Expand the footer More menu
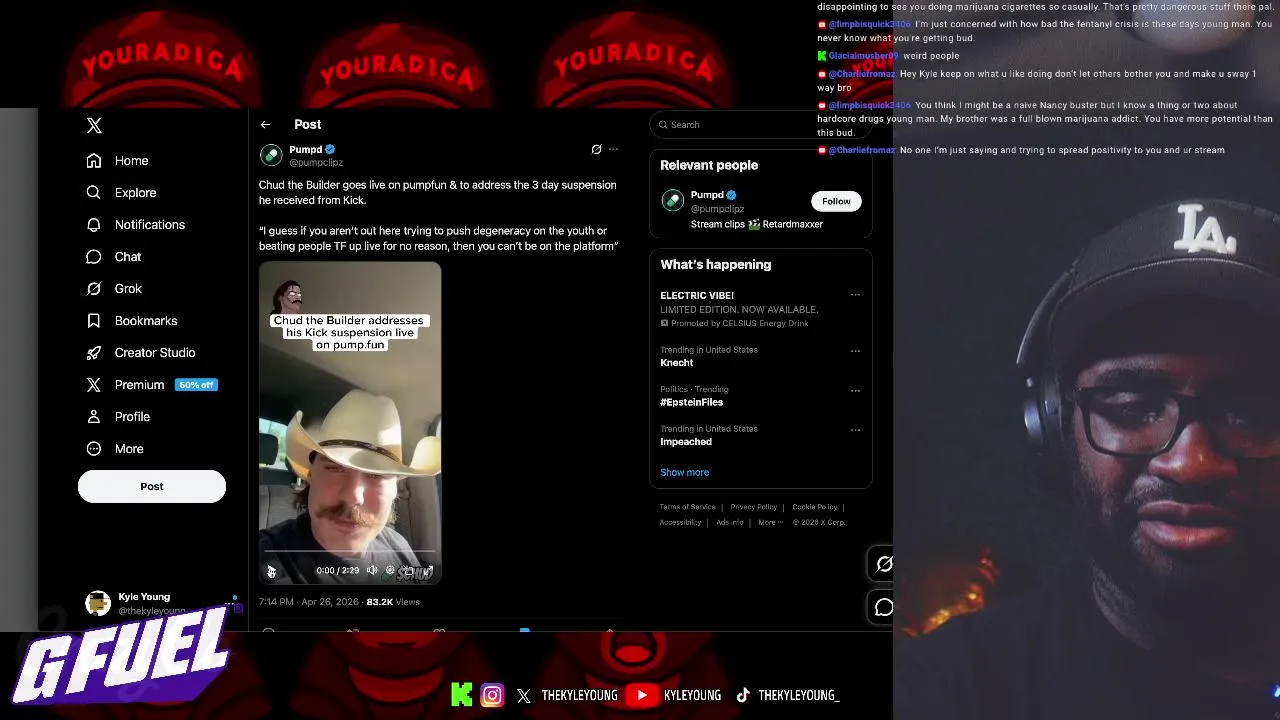 click(769, 522)
